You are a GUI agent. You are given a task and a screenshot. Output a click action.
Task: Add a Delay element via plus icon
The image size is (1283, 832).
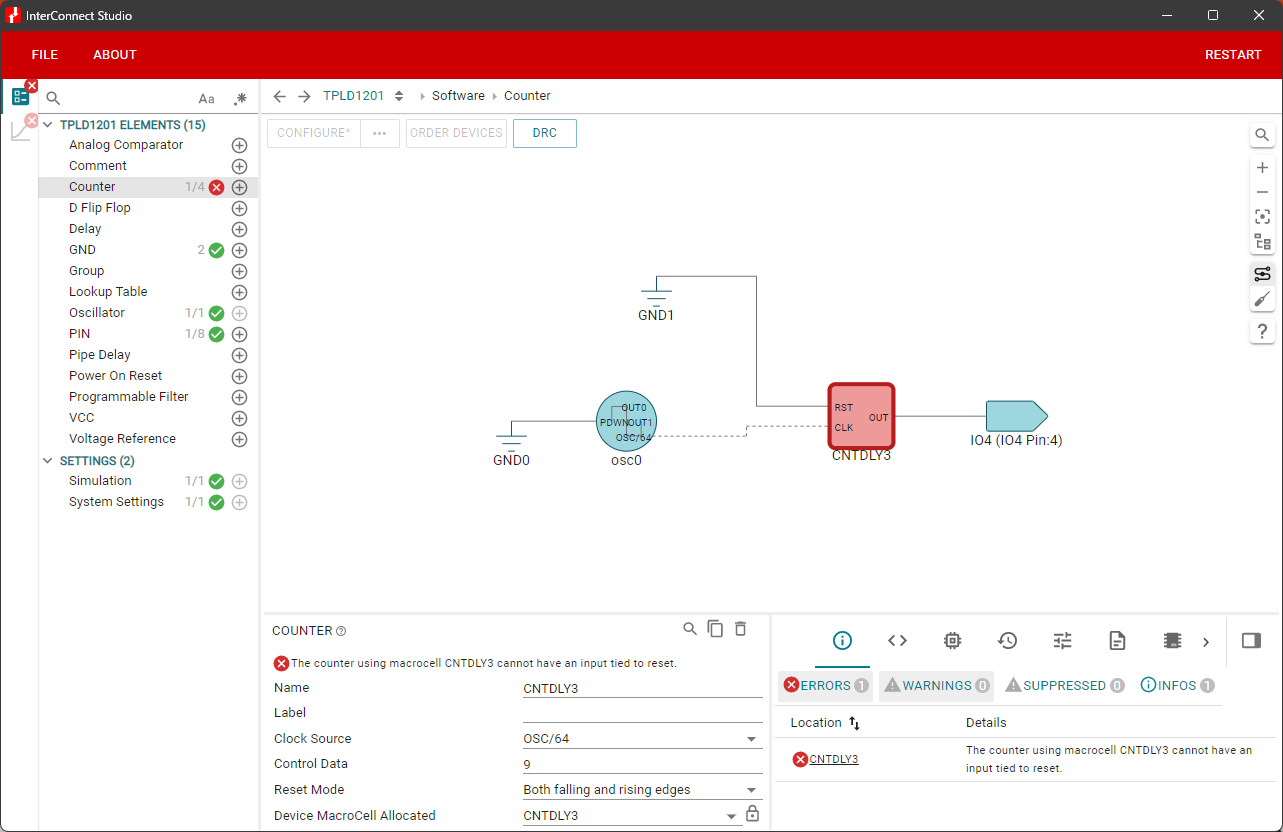(x=239, y=229)
